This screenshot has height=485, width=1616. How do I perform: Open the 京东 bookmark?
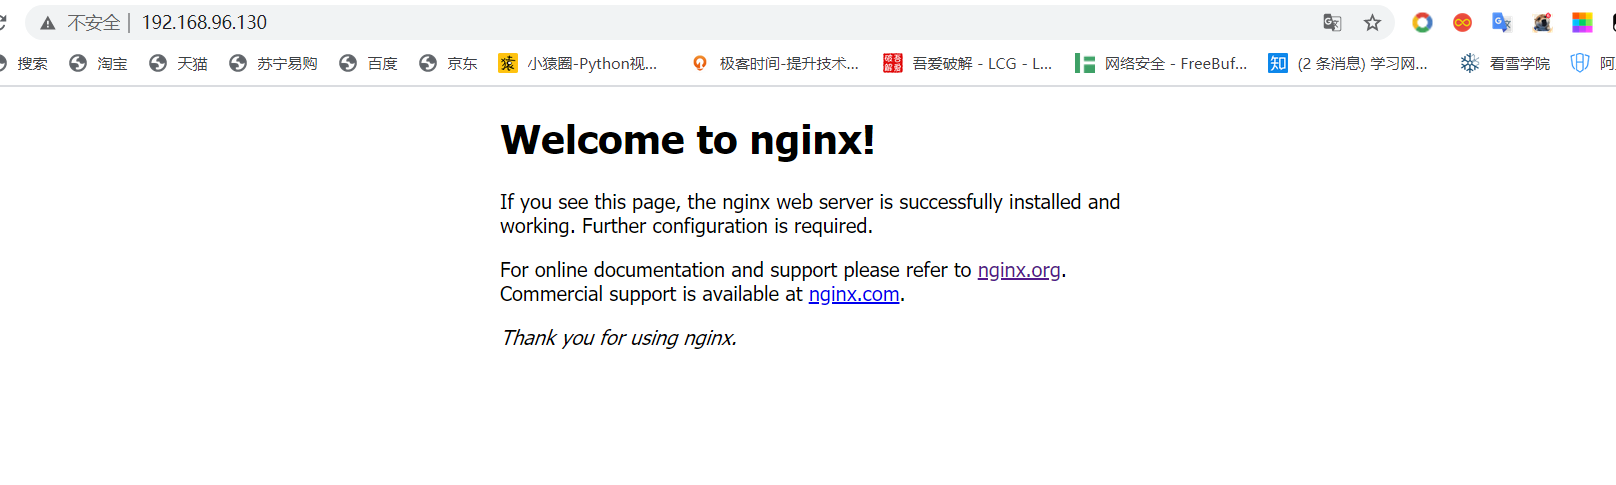coord(448,63)
